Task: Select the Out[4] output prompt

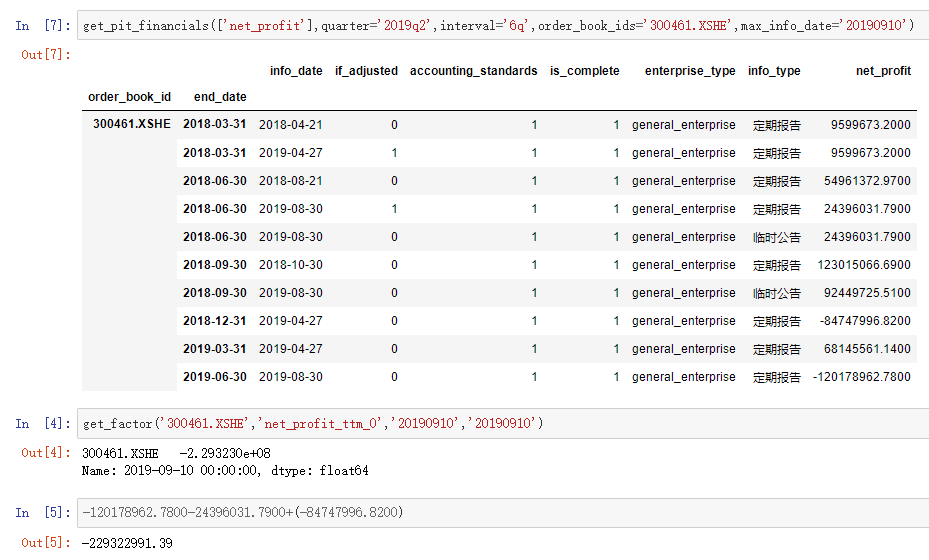Action: point(46,453)
